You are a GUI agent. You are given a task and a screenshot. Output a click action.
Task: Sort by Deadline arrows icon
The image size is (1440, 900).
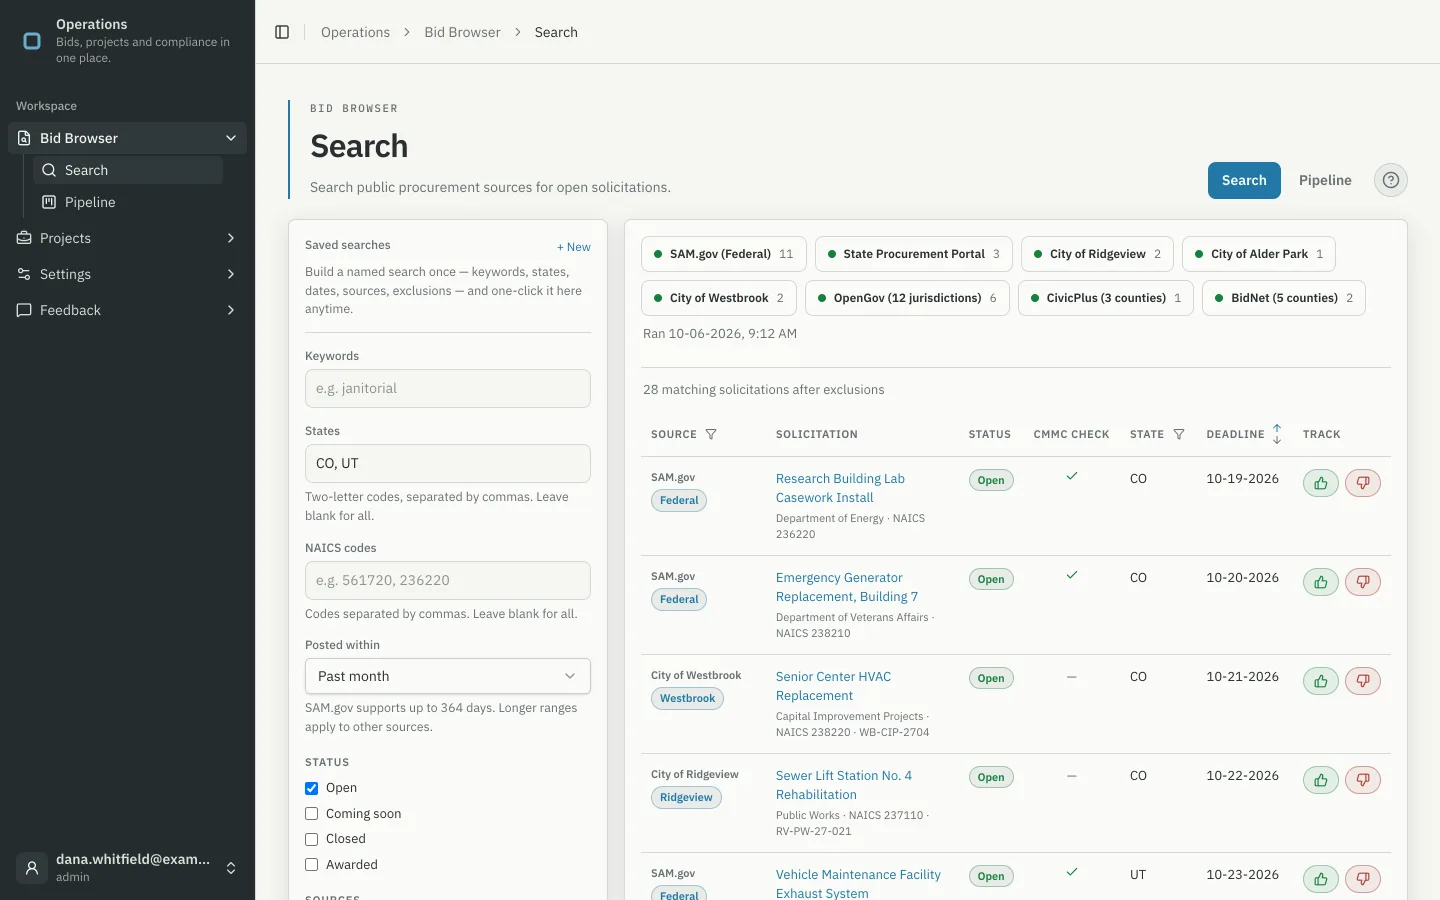tap(1277, 434)
